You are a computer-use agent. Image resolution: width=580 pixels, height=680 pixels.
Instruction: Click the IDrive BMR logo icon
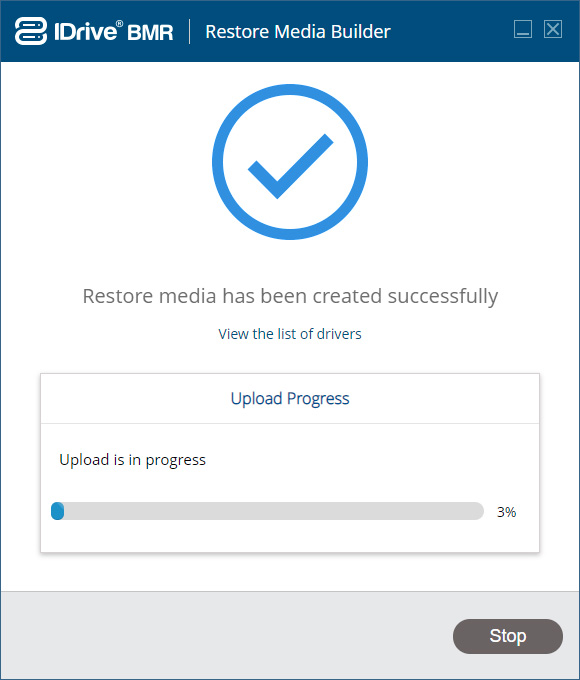point(31,31)
